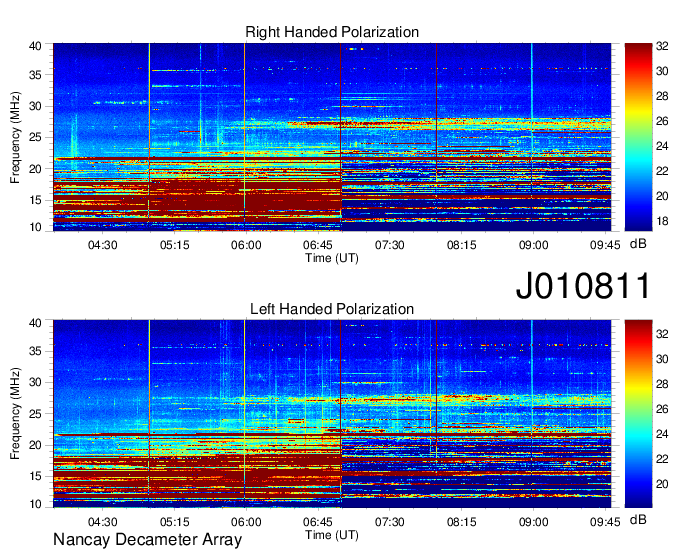
Task: Click 'Frequency (MHz)' axis label of Right Handed plot
Action: point(15,137)
